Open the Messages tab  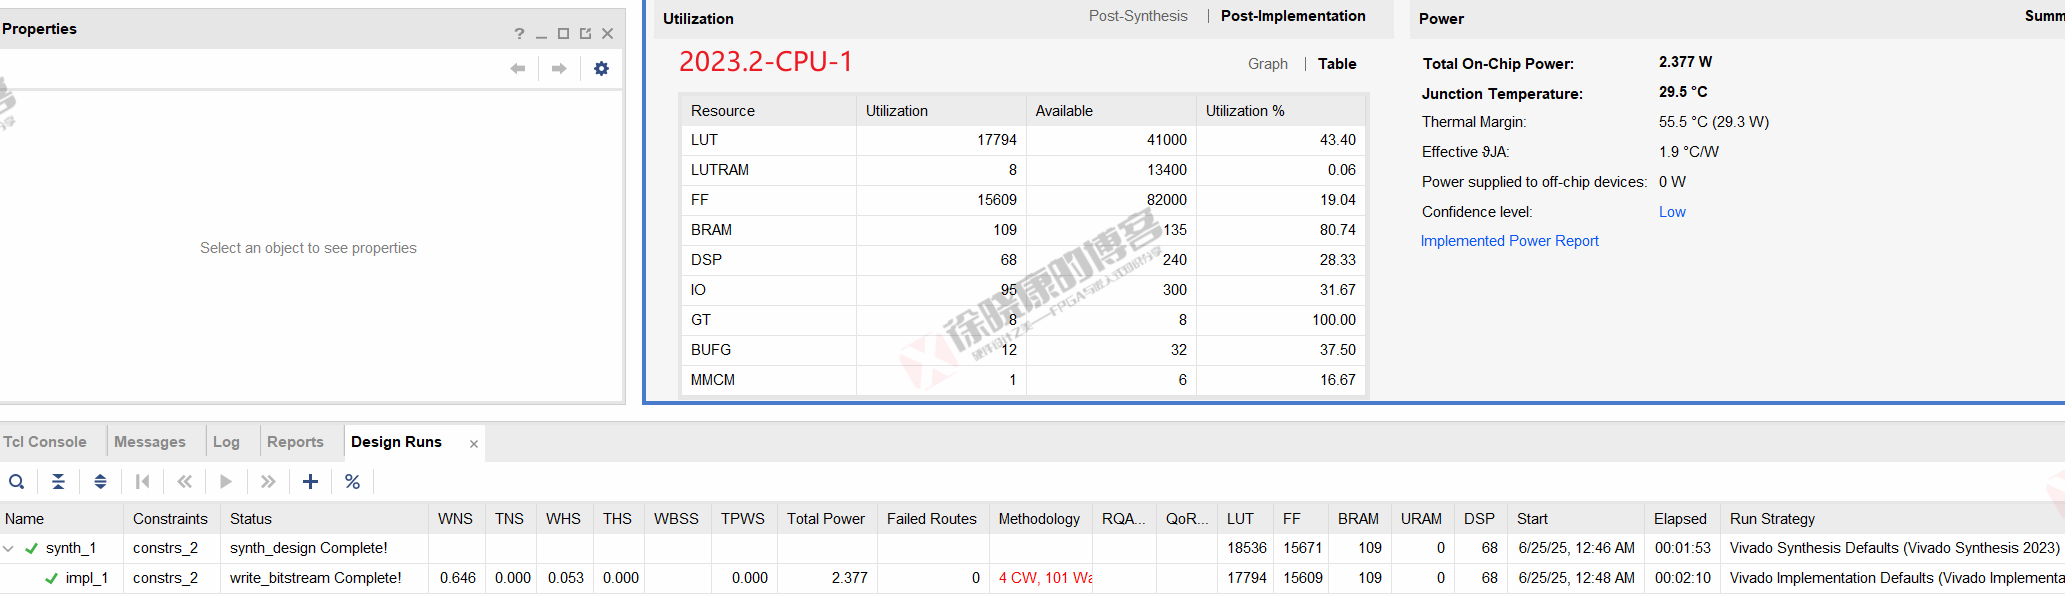click(150, 442)
